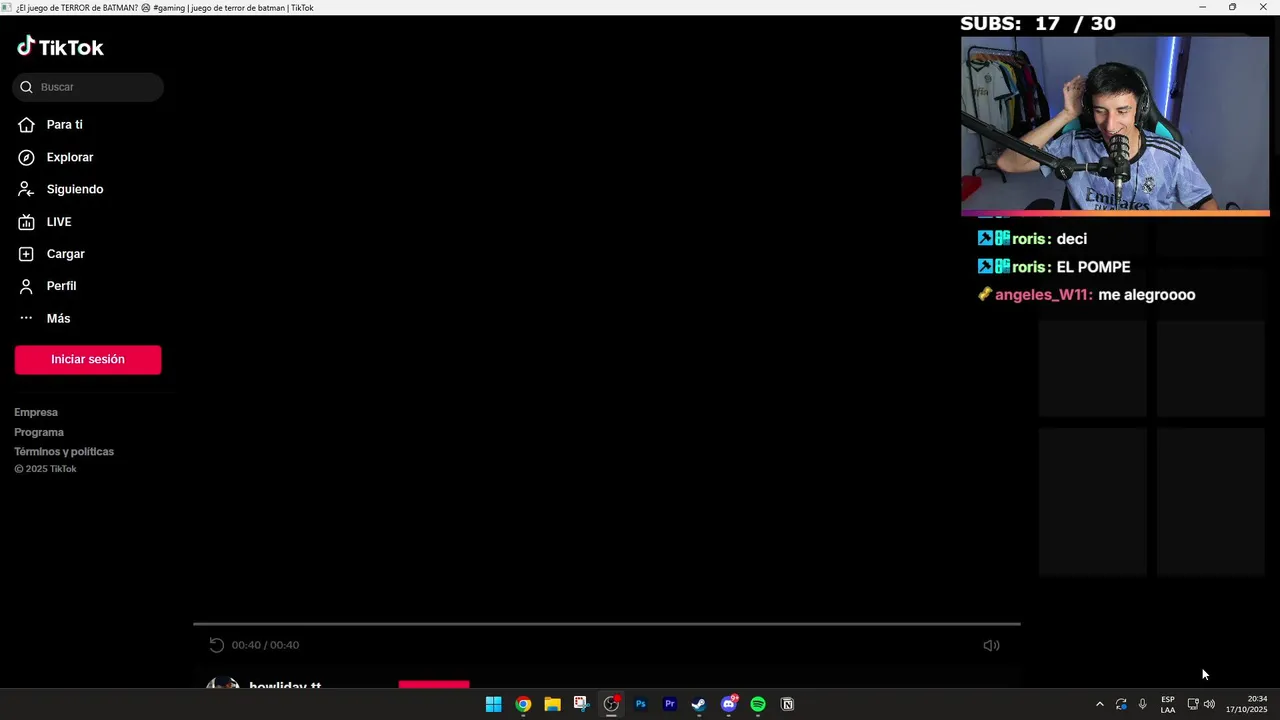The image size is (1280, 720).
Task: Replay the video with the replay icon
Action: point(216,645)
